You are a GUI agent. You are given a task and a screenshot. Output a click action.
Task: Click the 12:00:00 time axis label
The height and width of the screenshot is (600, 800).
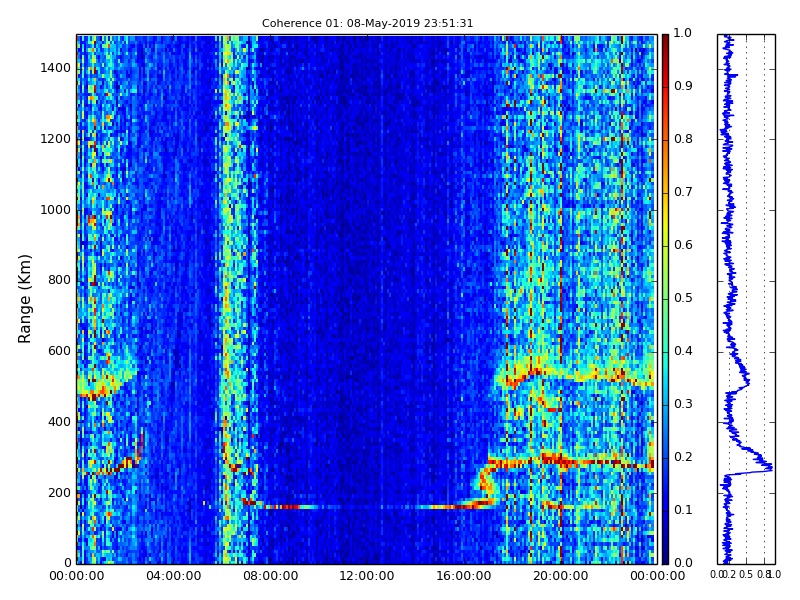coord(367,577)
